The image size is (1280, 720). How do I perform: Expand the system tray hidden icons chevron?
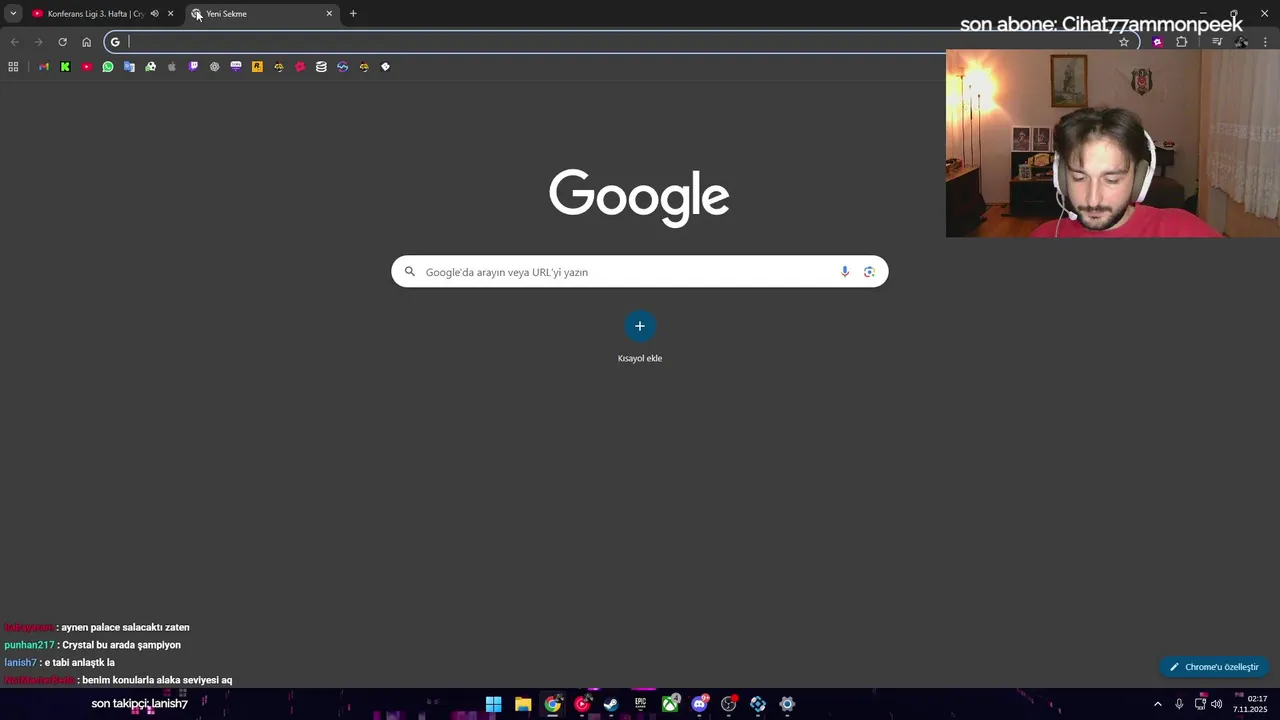pyautogui.click(x=1158, y=704)
